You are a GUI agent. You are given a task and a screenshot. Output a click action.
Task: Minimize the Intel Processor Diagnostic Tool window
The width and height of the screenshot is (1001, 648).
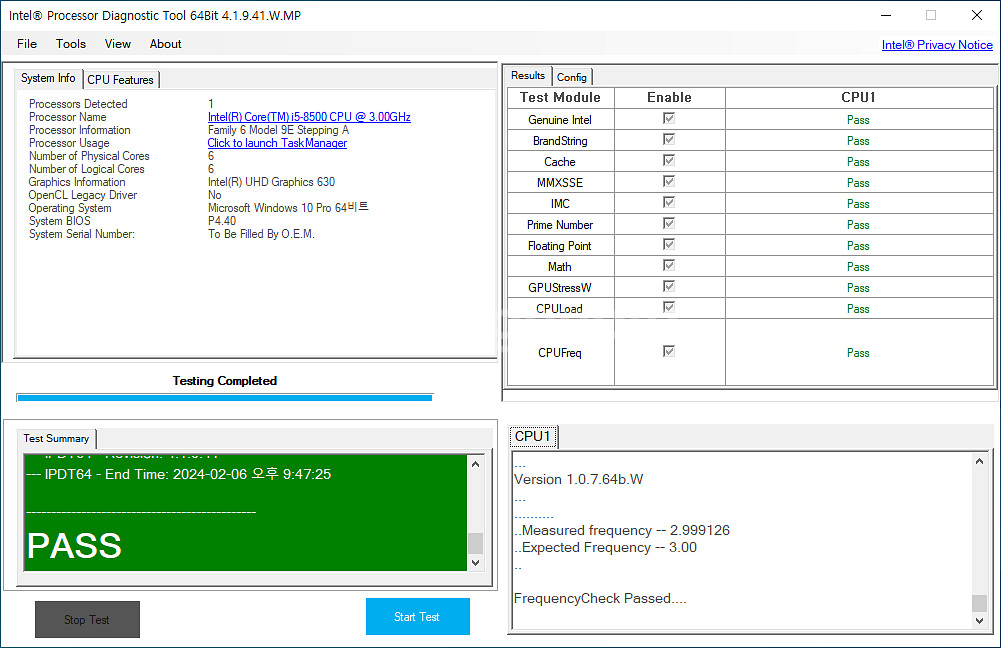point(886,15)
